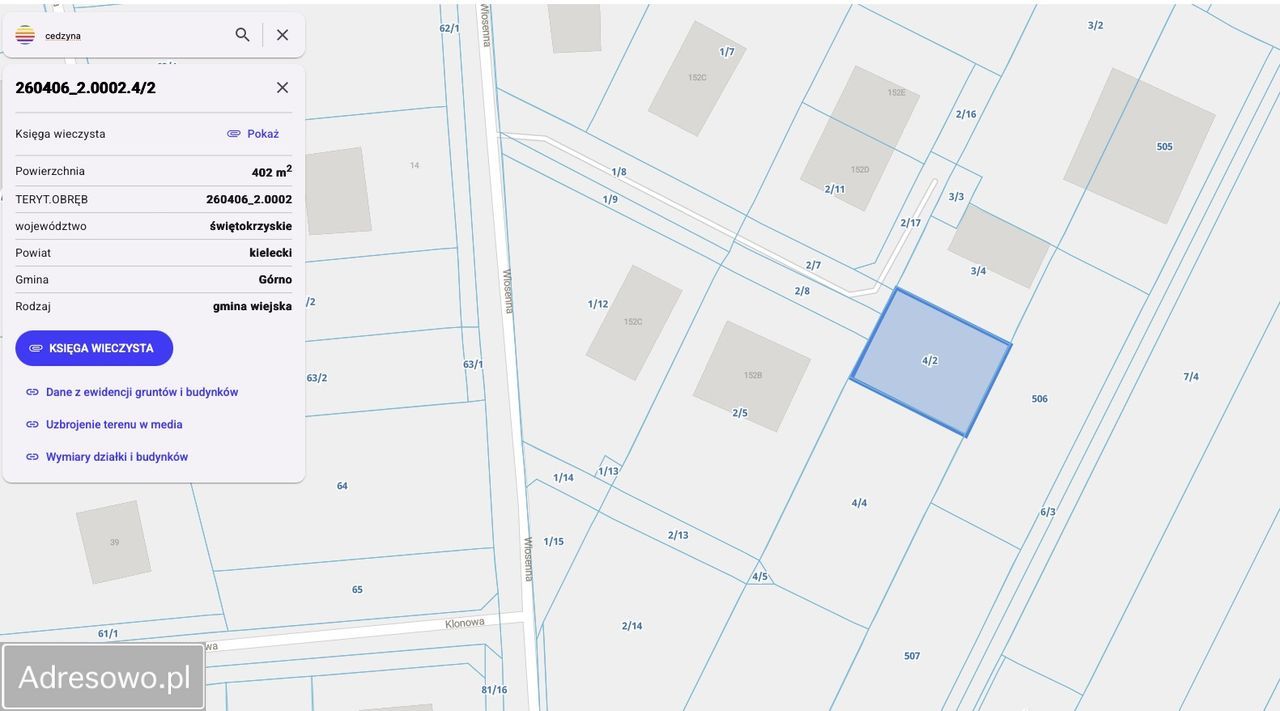This screenshot has height=711, width=1280.
Task: Clear the search field with X
Action: tap(282, 35)
